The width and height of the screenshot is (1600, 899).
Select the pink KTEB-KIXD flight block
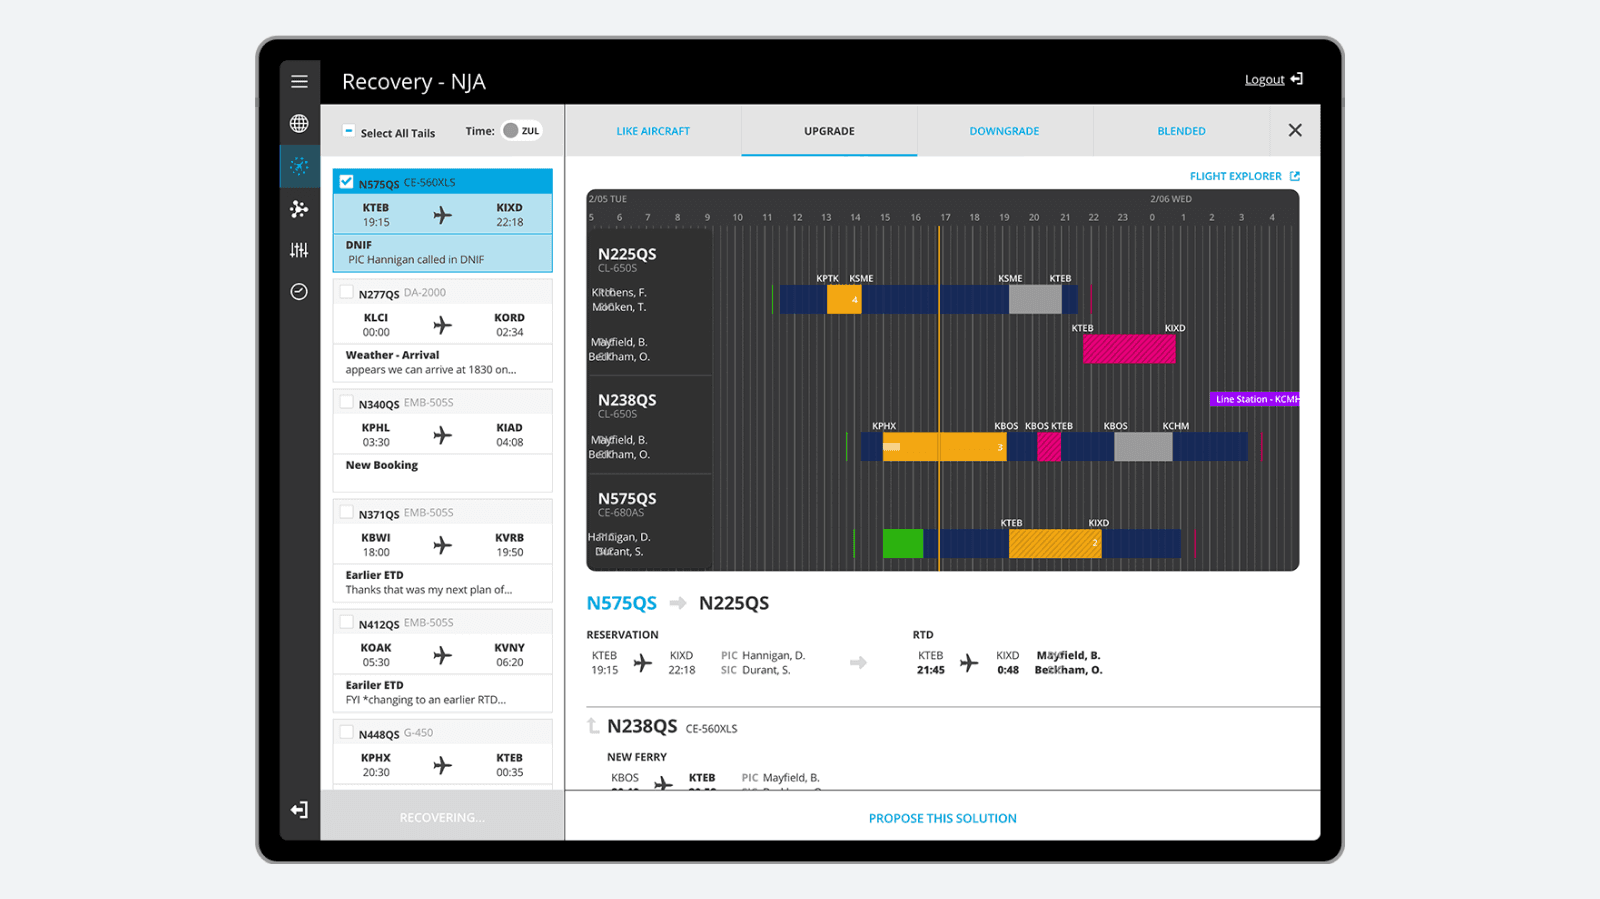click(1129, 349)
